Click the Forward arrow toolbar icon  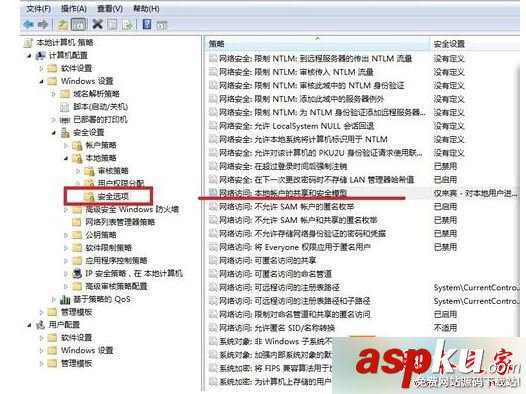click(x=43, y=24)
